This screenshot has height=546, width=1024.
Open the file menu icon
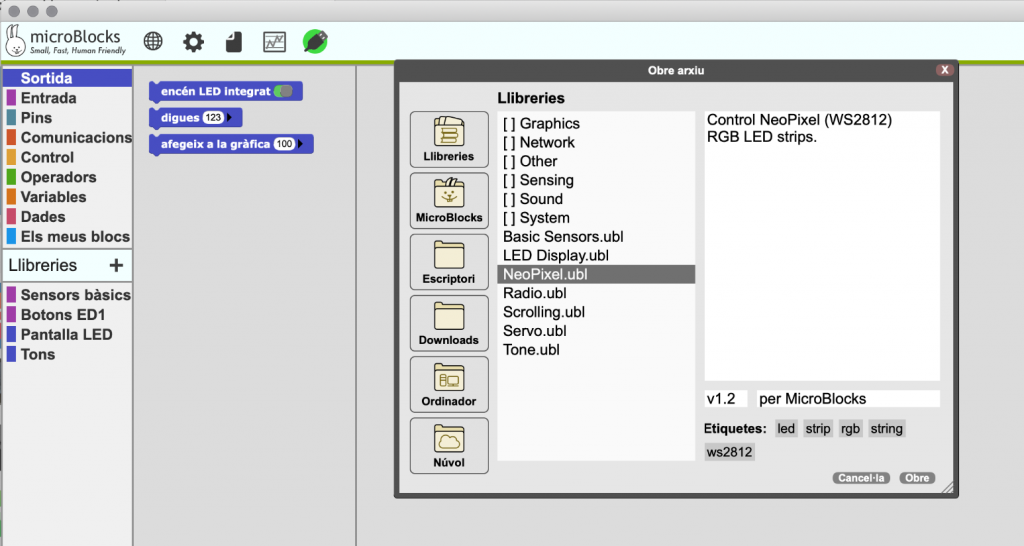click(234, 42)
